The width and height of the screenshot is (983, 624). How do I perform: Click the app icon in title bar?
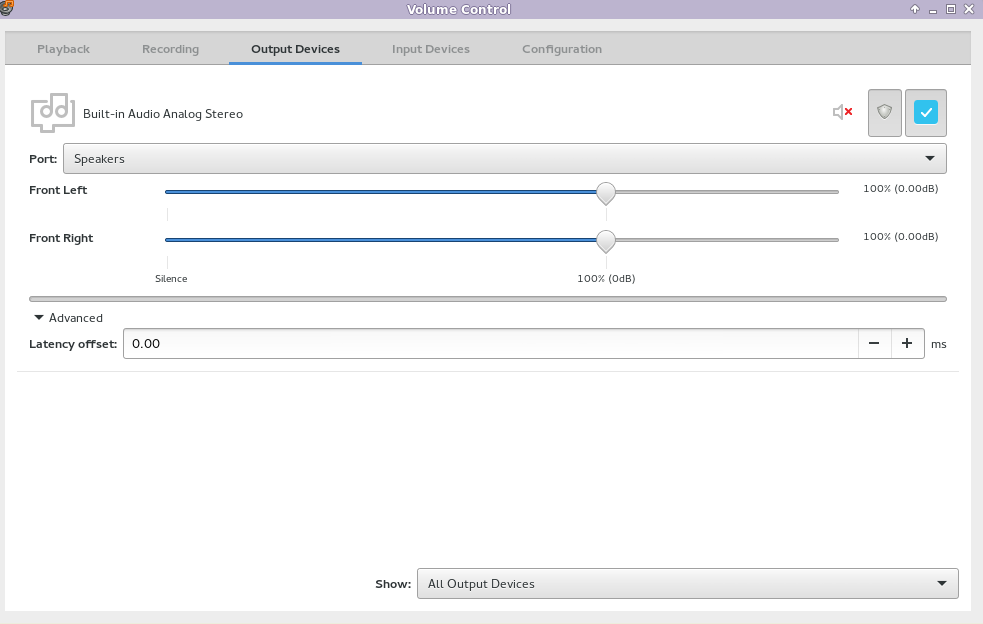(7, 9)
